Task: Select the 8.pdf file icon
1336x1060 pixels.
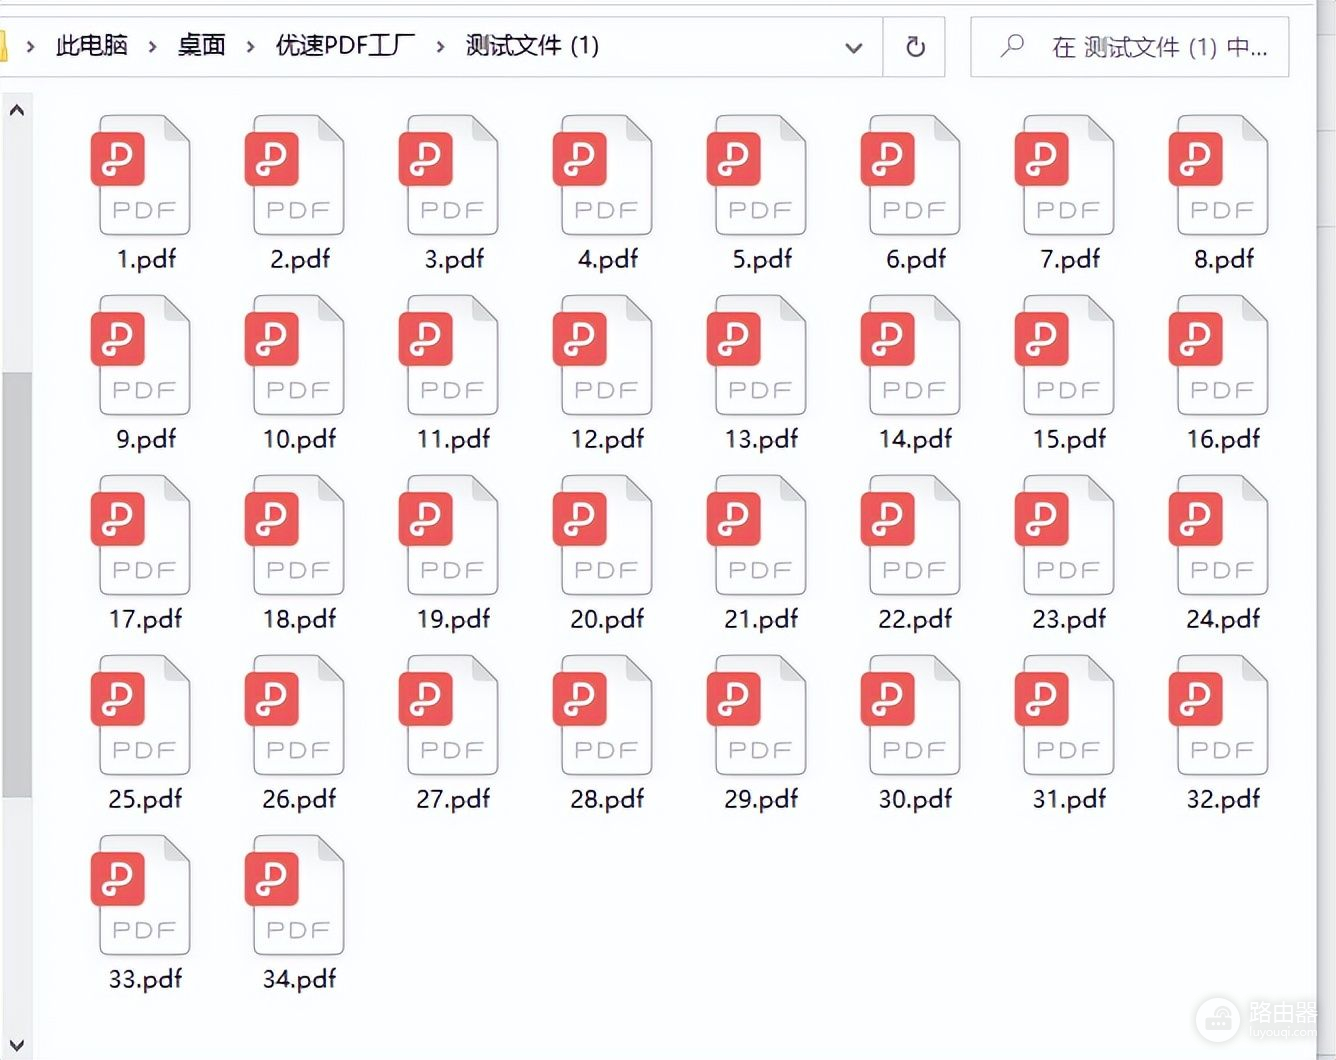Action: 1220,175
